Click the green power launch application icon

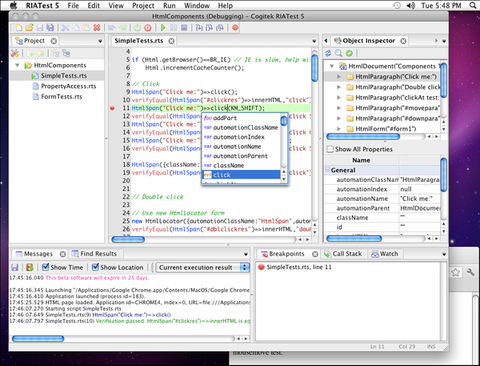[137, 28]
